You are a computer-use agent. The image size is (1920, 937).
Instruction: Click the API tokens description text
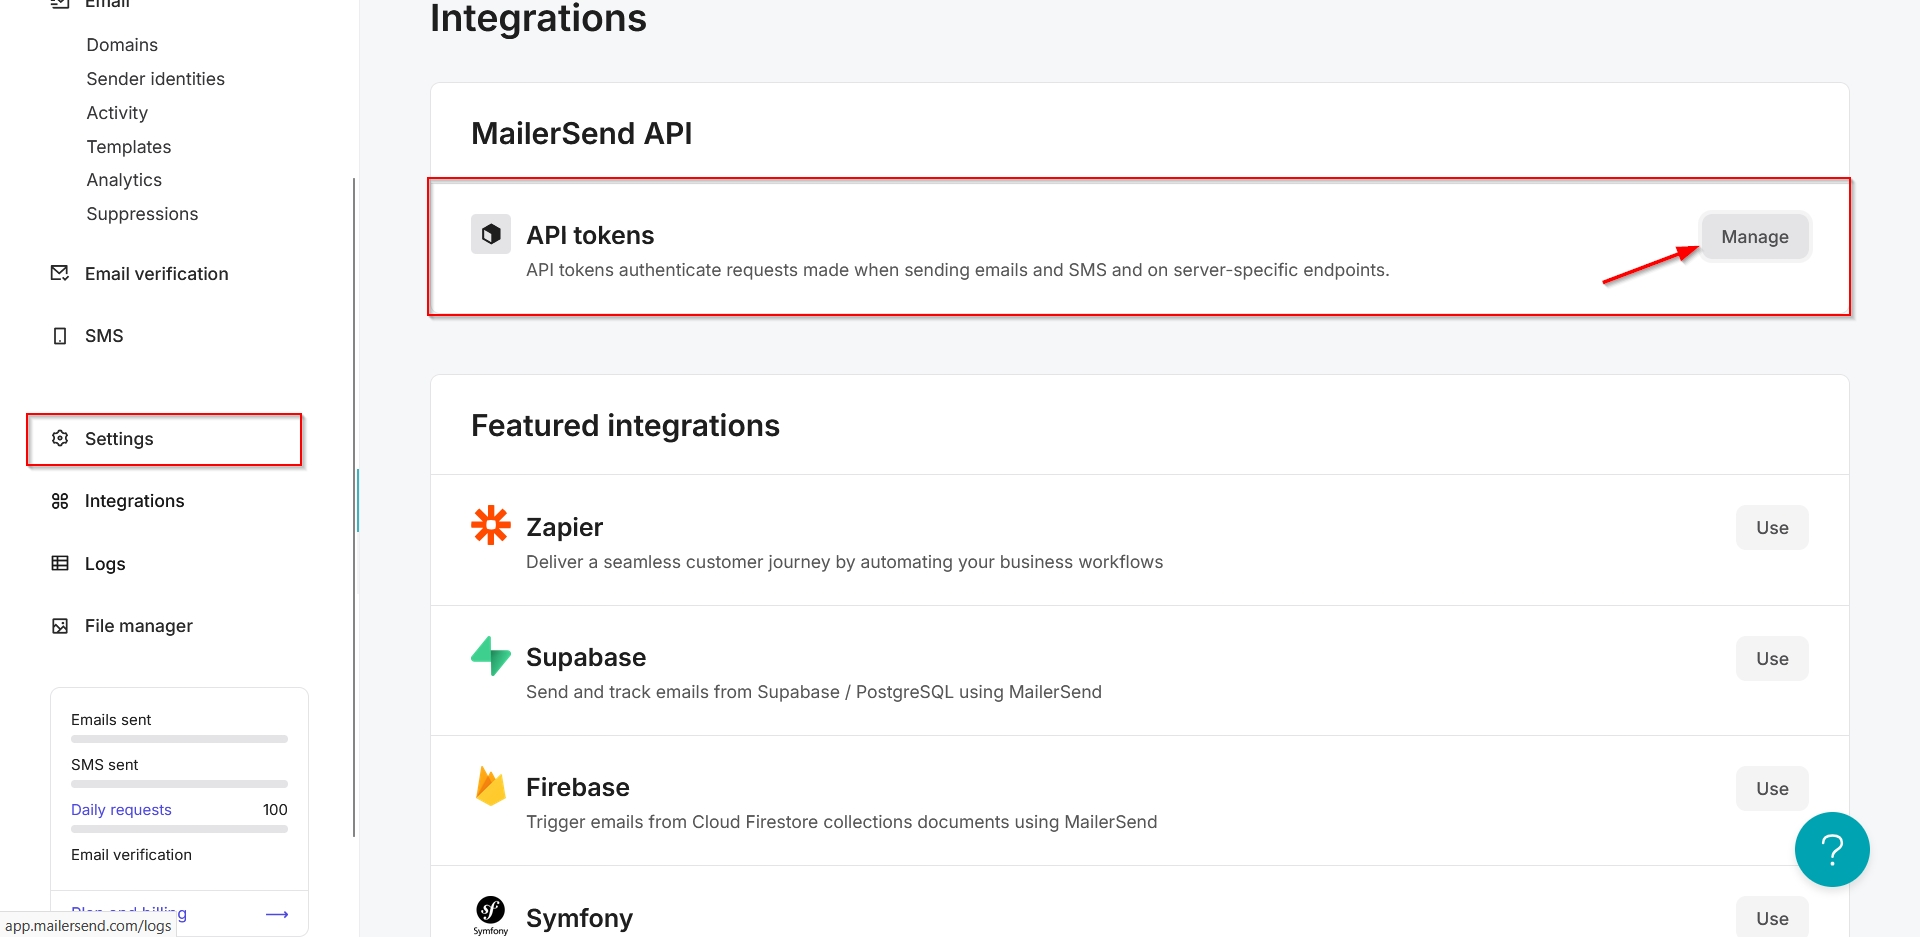(957, 270)
